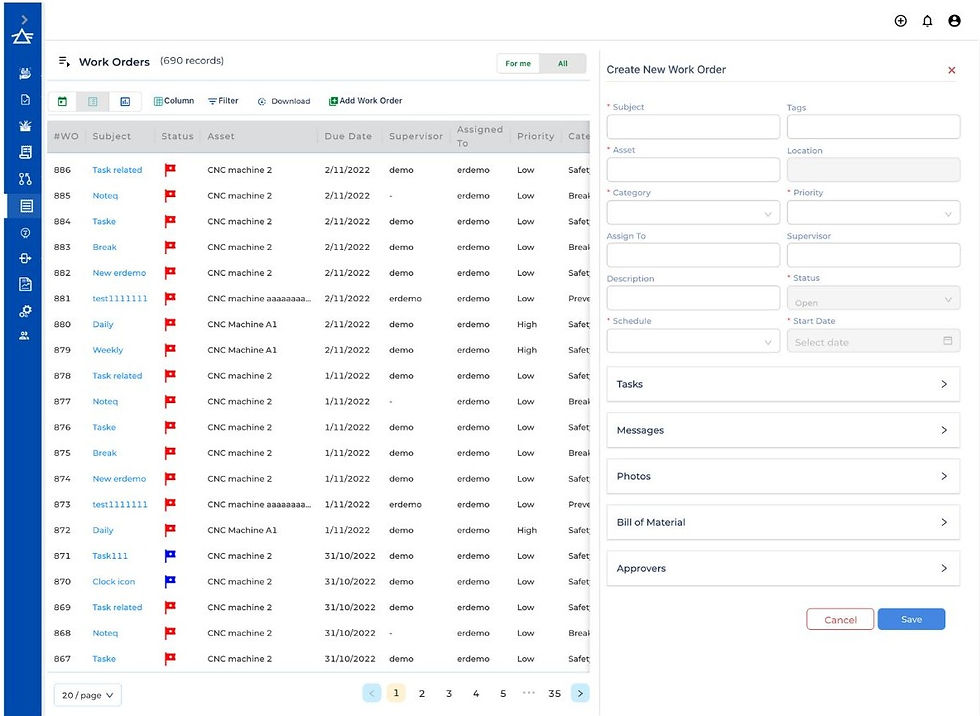The image size is (980, 716).
Task: Open the Column chooser
Action: pyautogui.click(x=174, y=101)
